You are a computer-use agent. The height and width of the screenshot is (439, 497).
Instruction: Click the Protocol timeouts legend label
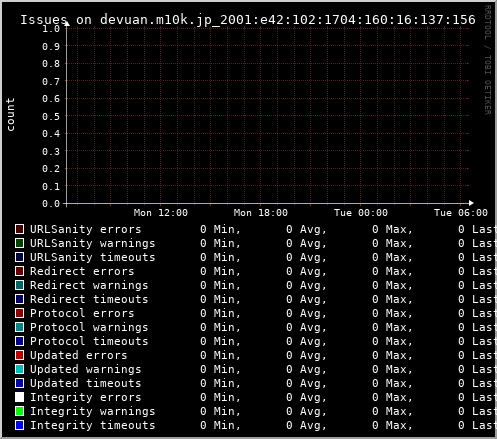coord(89,341)
